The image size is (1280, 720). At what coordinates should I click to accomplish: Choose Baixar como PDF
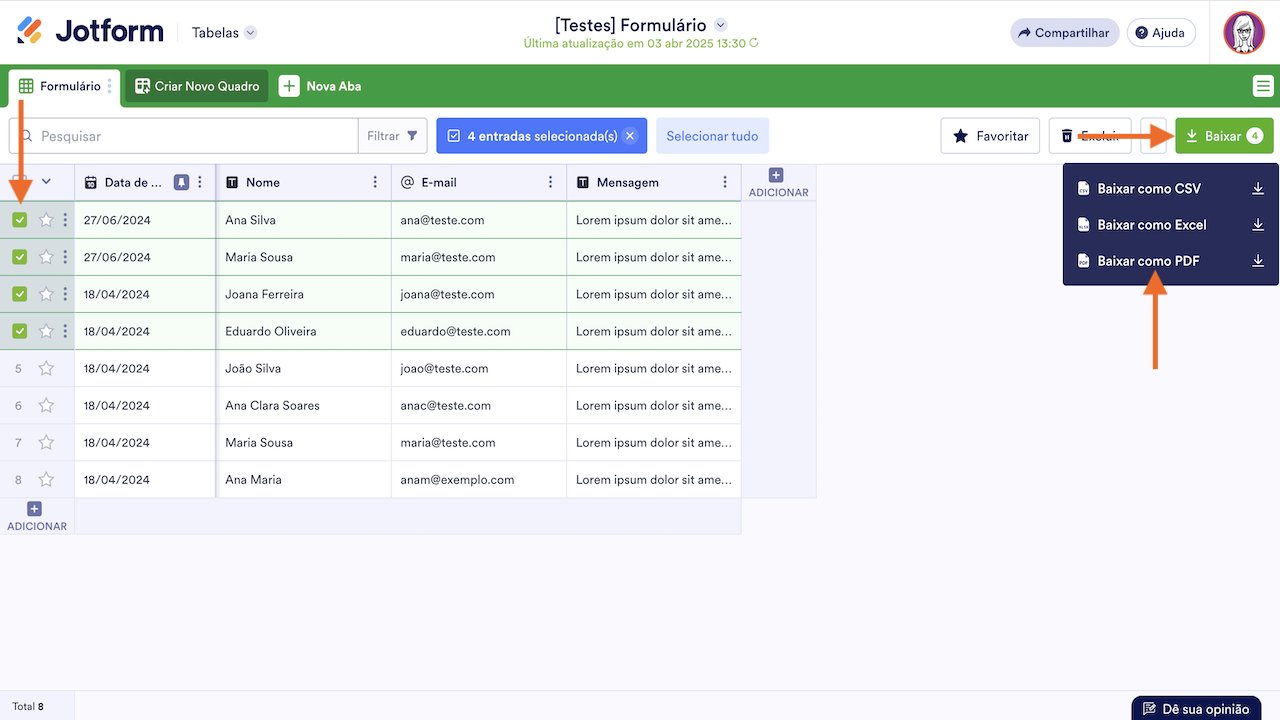[1170, 261]
